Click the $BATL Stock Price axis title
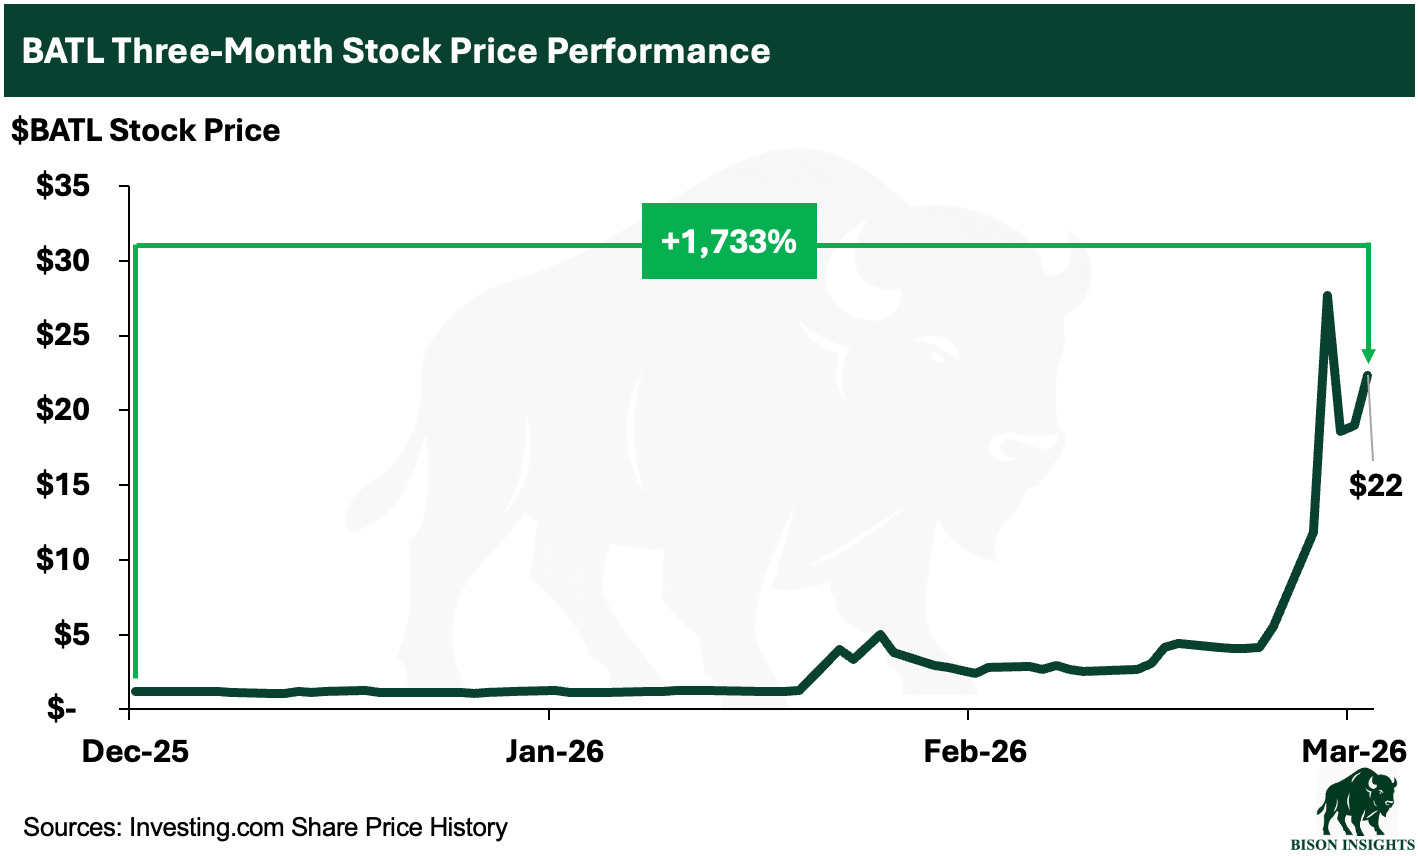Screen dimensions: 1418x856 146,130
